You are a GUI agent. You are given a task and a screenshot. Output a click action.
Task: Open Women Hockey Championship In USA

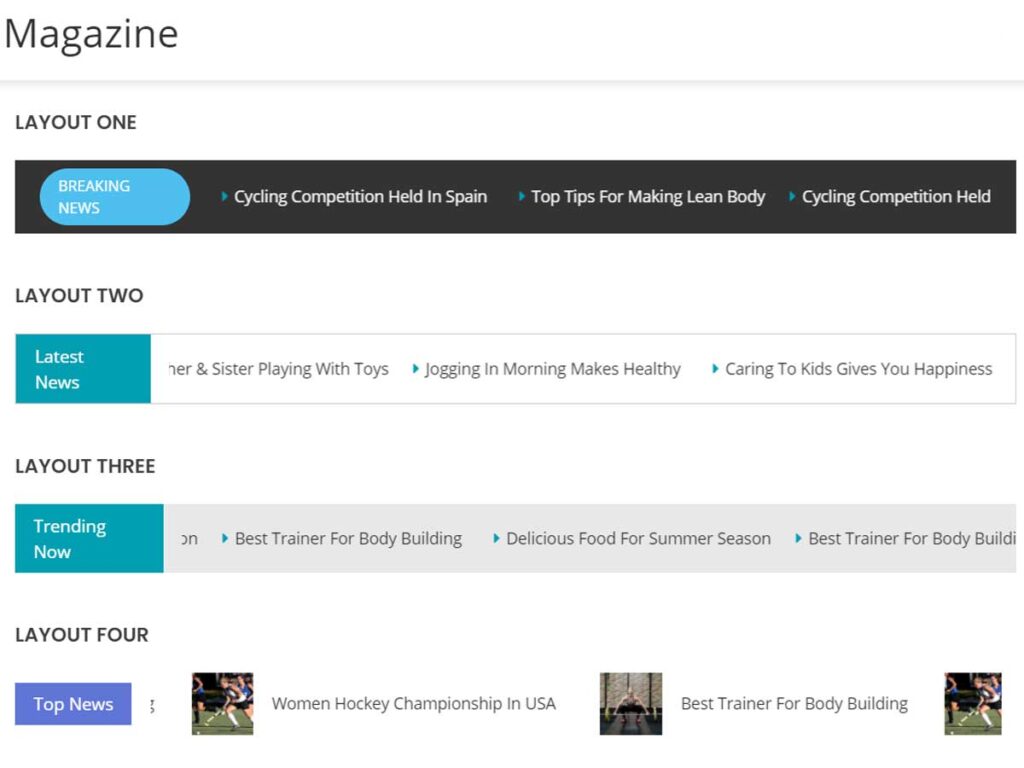tap(413, 704)
